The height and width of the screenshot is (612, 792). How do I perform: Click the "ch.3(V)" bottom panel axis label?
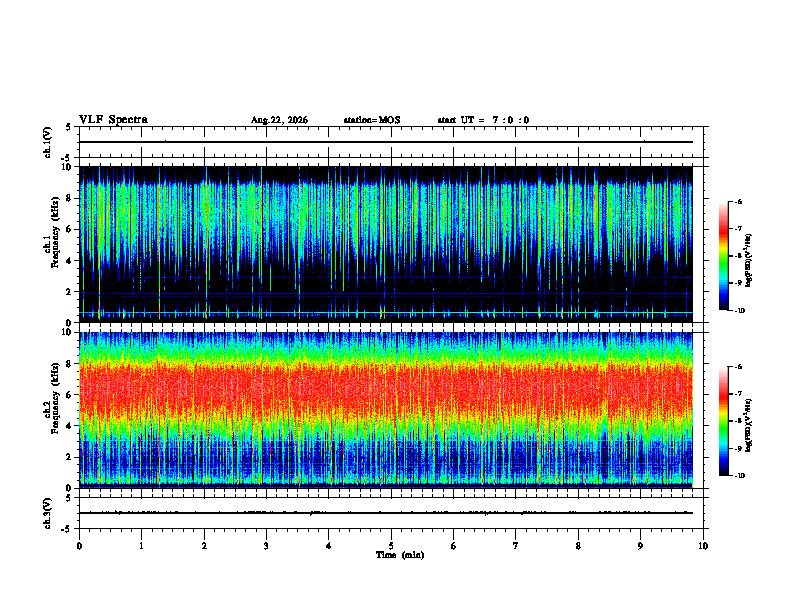point(48,513)
